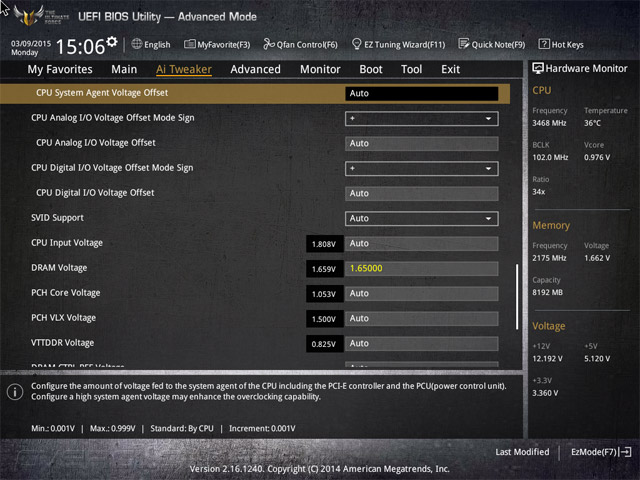Click the 1.808V CPU Input Voltage reading
640x480 pixels.
tap(324, 244)
